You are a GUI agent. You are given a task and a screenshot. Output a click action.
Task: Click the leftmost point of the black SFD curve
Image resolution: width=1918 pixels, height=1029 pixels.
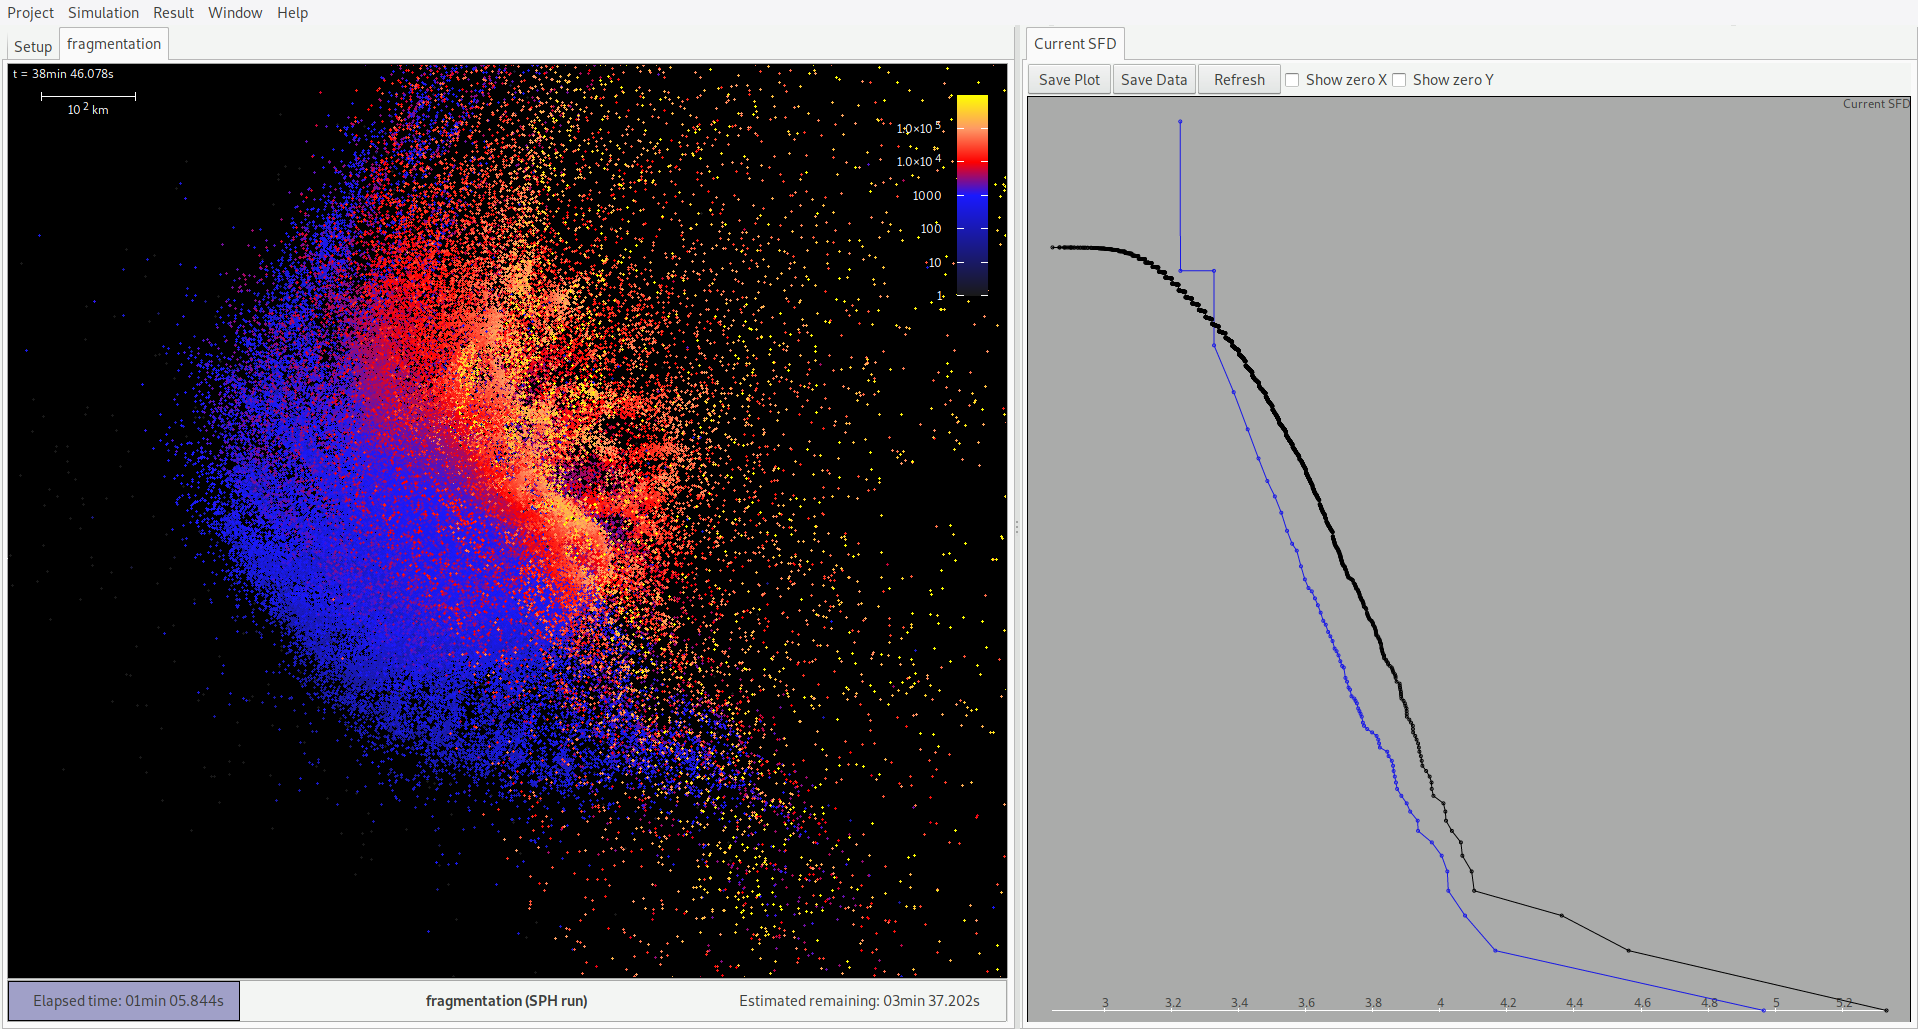click(x=1052, y=247)
